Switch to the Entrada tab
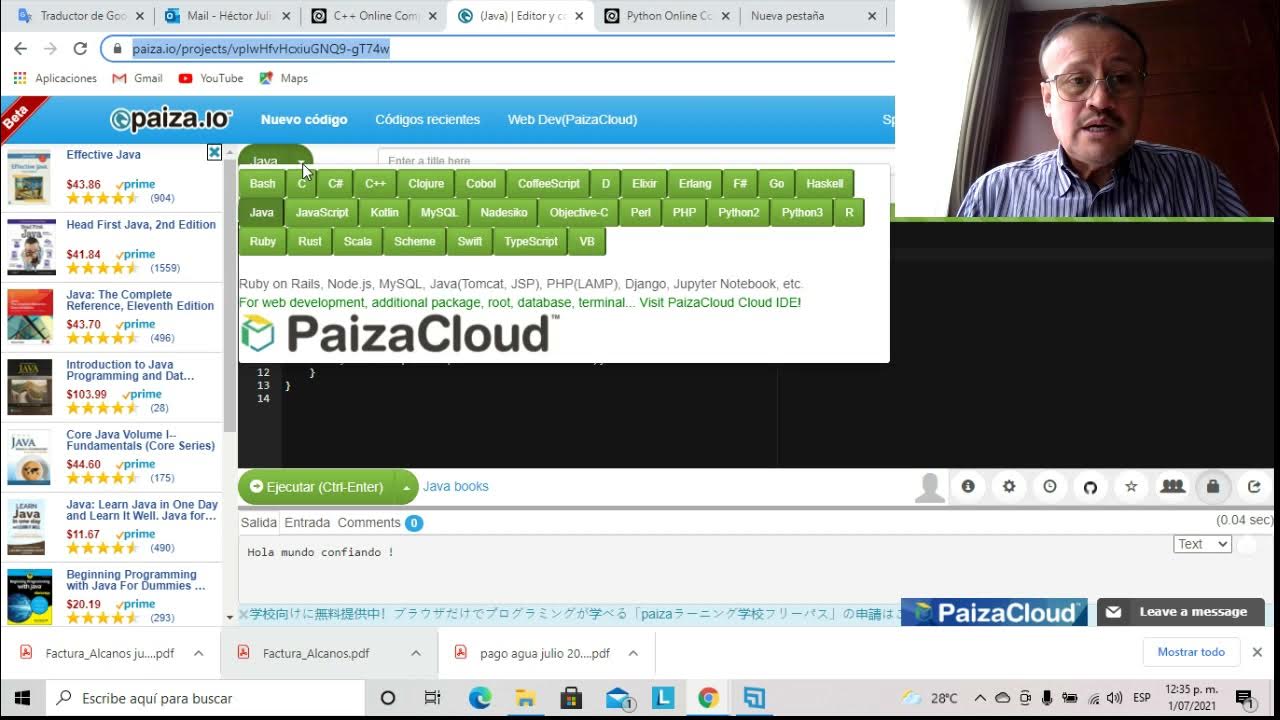 click(307, 522)
